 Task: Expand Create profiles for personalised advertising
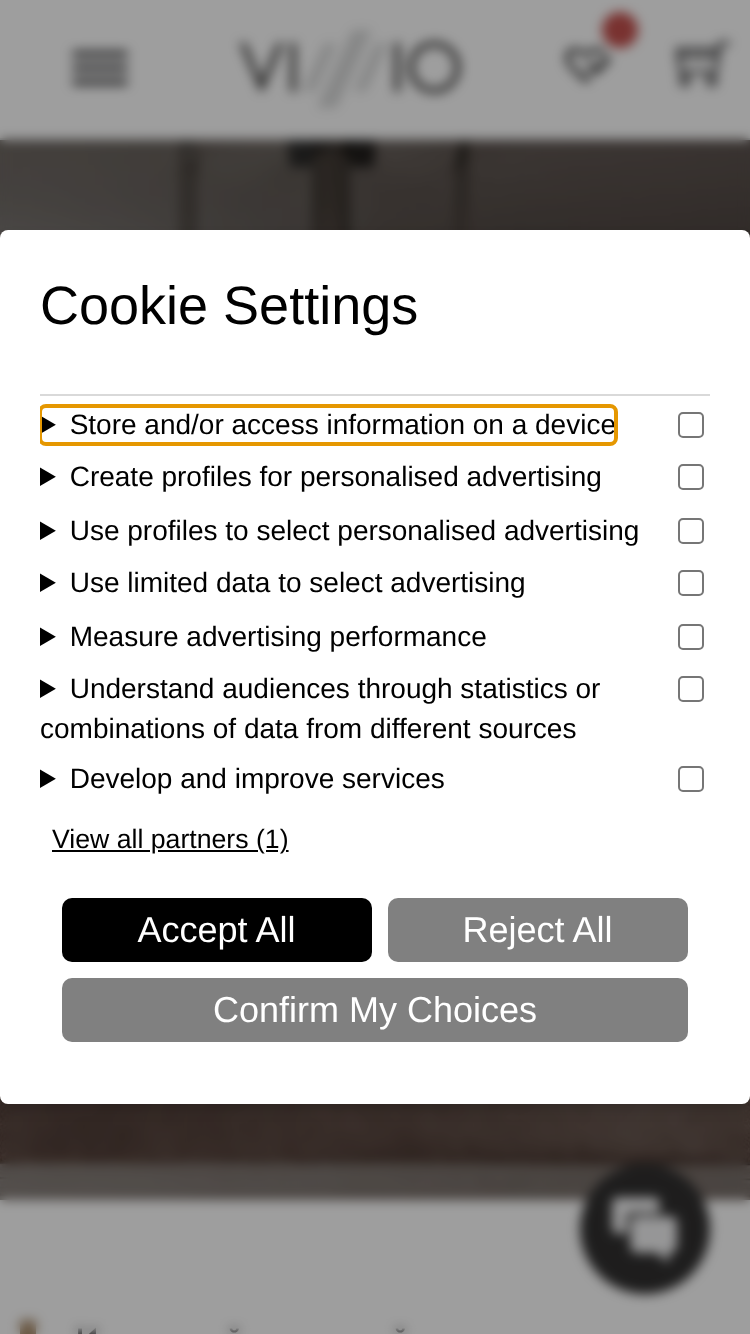(x=321, y=477)
